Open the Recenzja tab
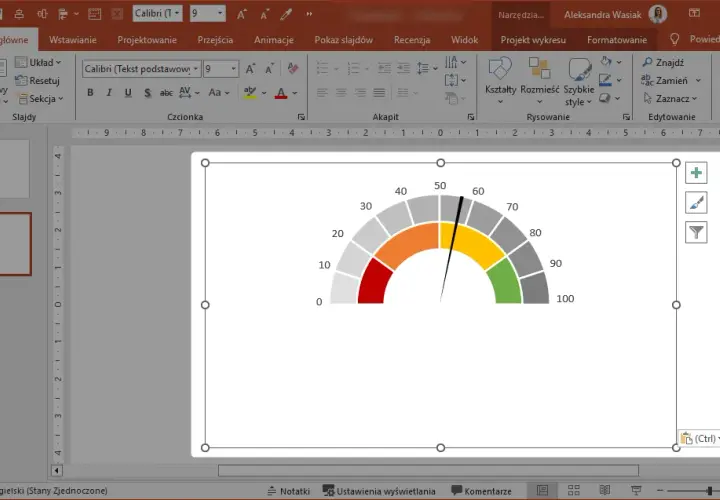This screenshot has width=720, height=500. pos(412,40)
